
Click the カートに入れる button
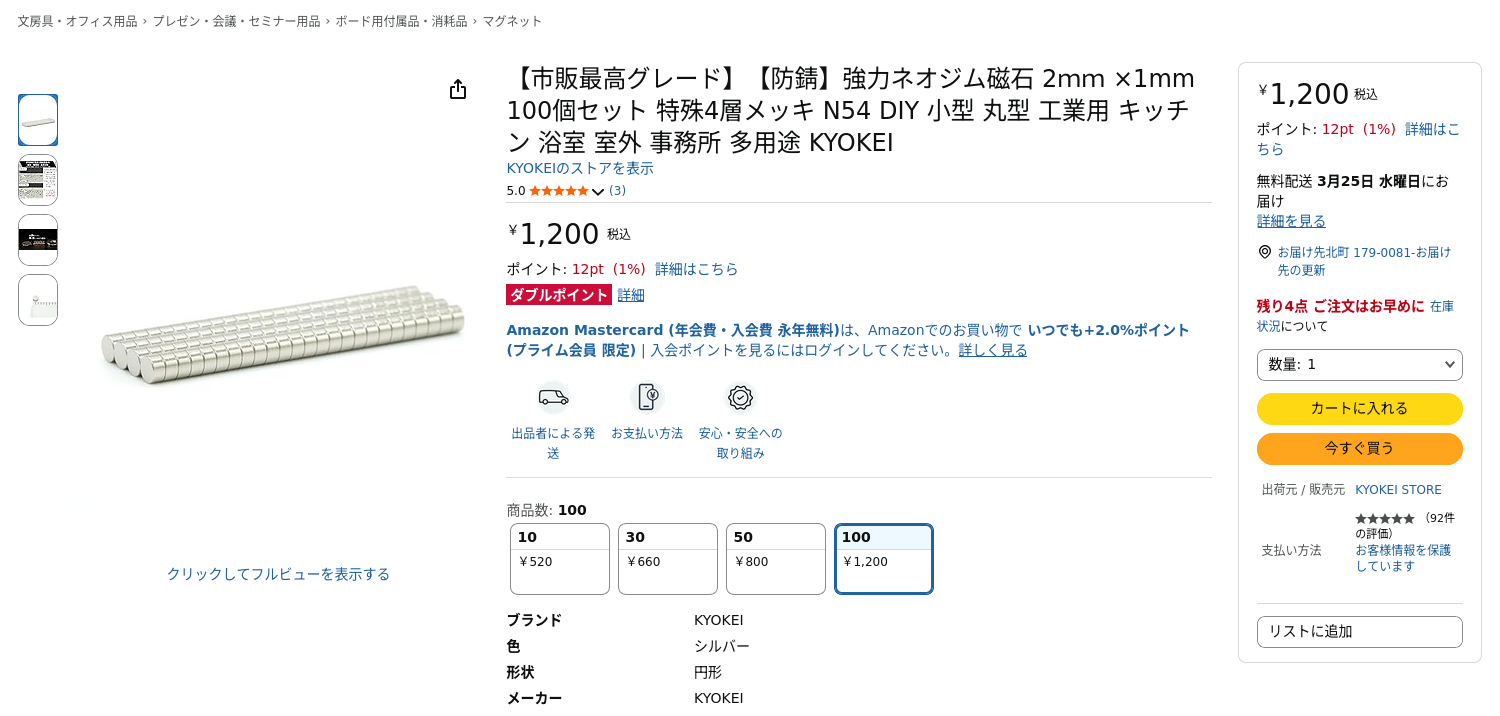coord(1359,409)
